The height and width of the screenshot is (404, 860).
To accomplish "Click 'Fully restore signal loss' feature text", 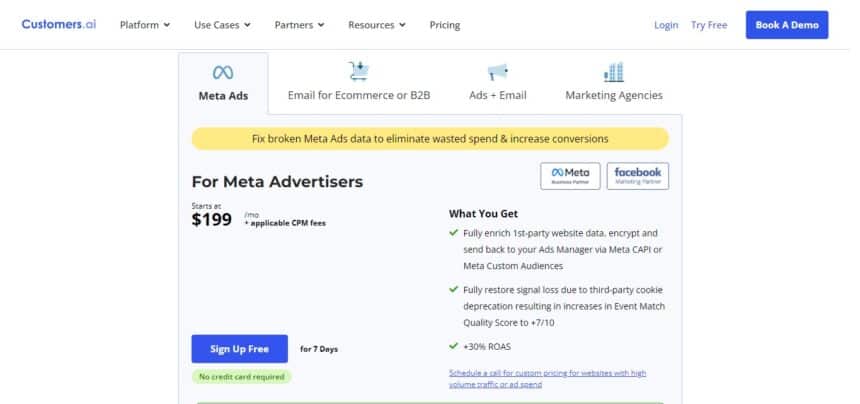I will pos(564,306).
